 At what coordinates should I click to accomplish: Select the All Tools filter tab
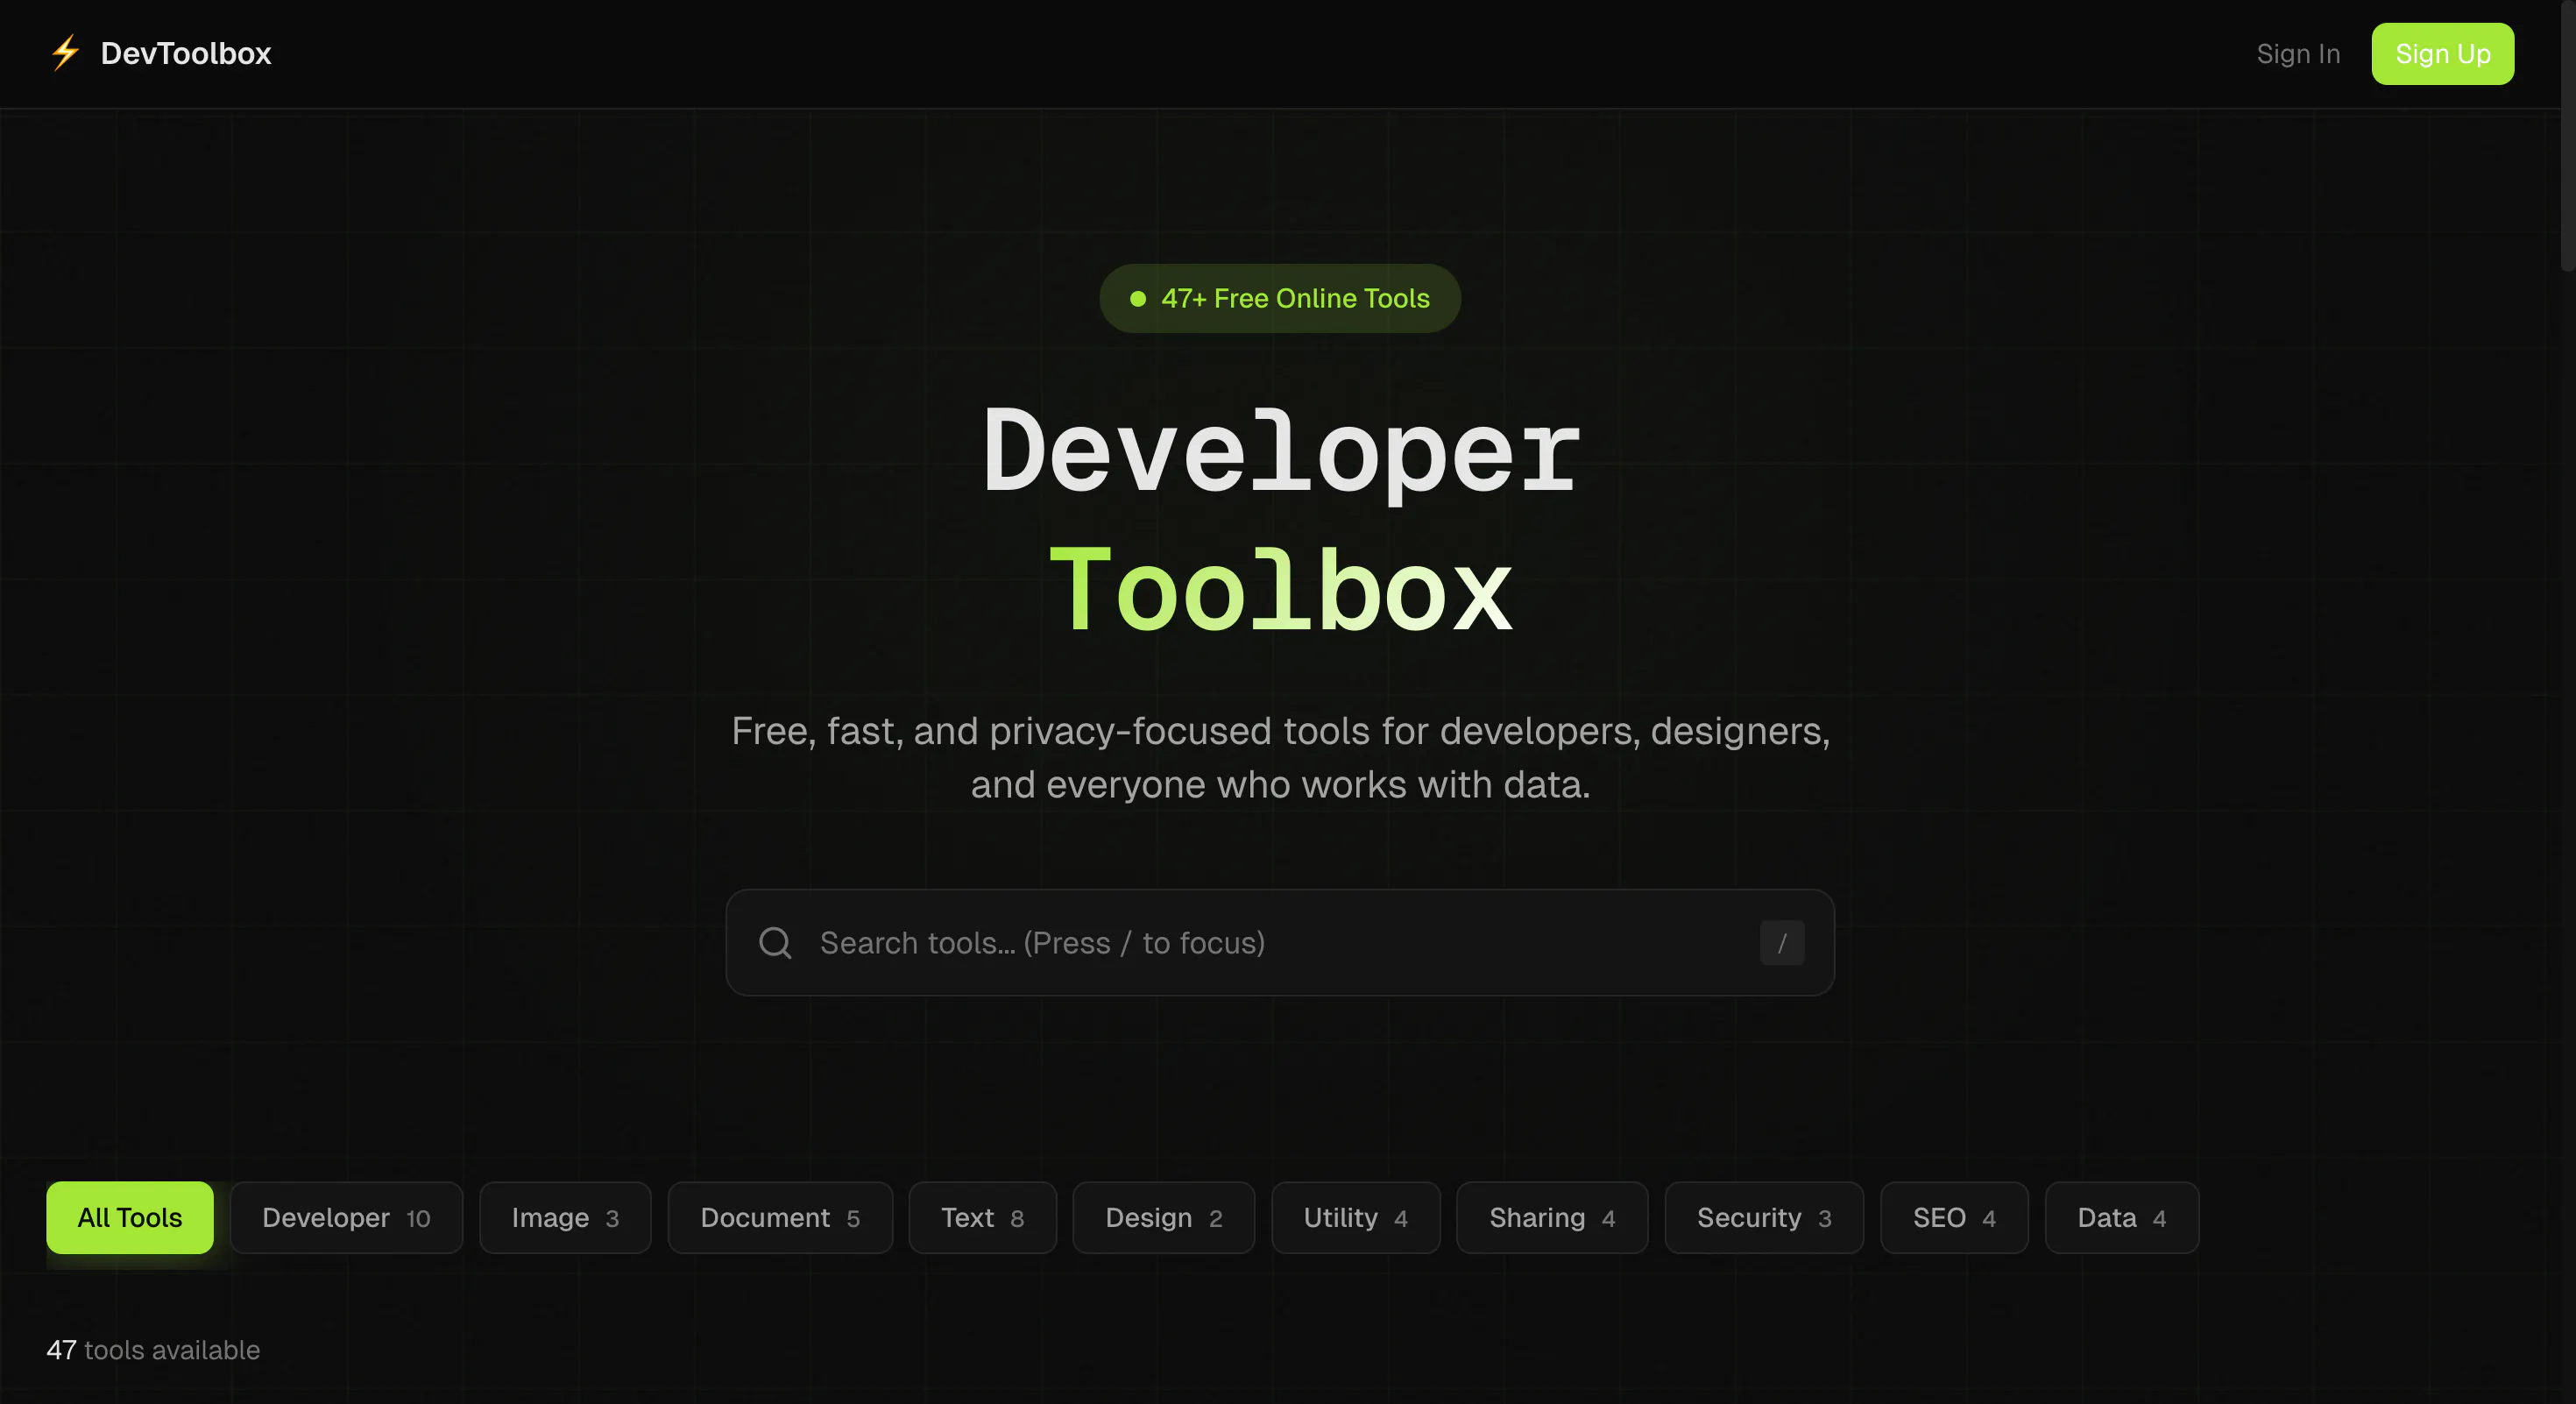(130, 1217)
